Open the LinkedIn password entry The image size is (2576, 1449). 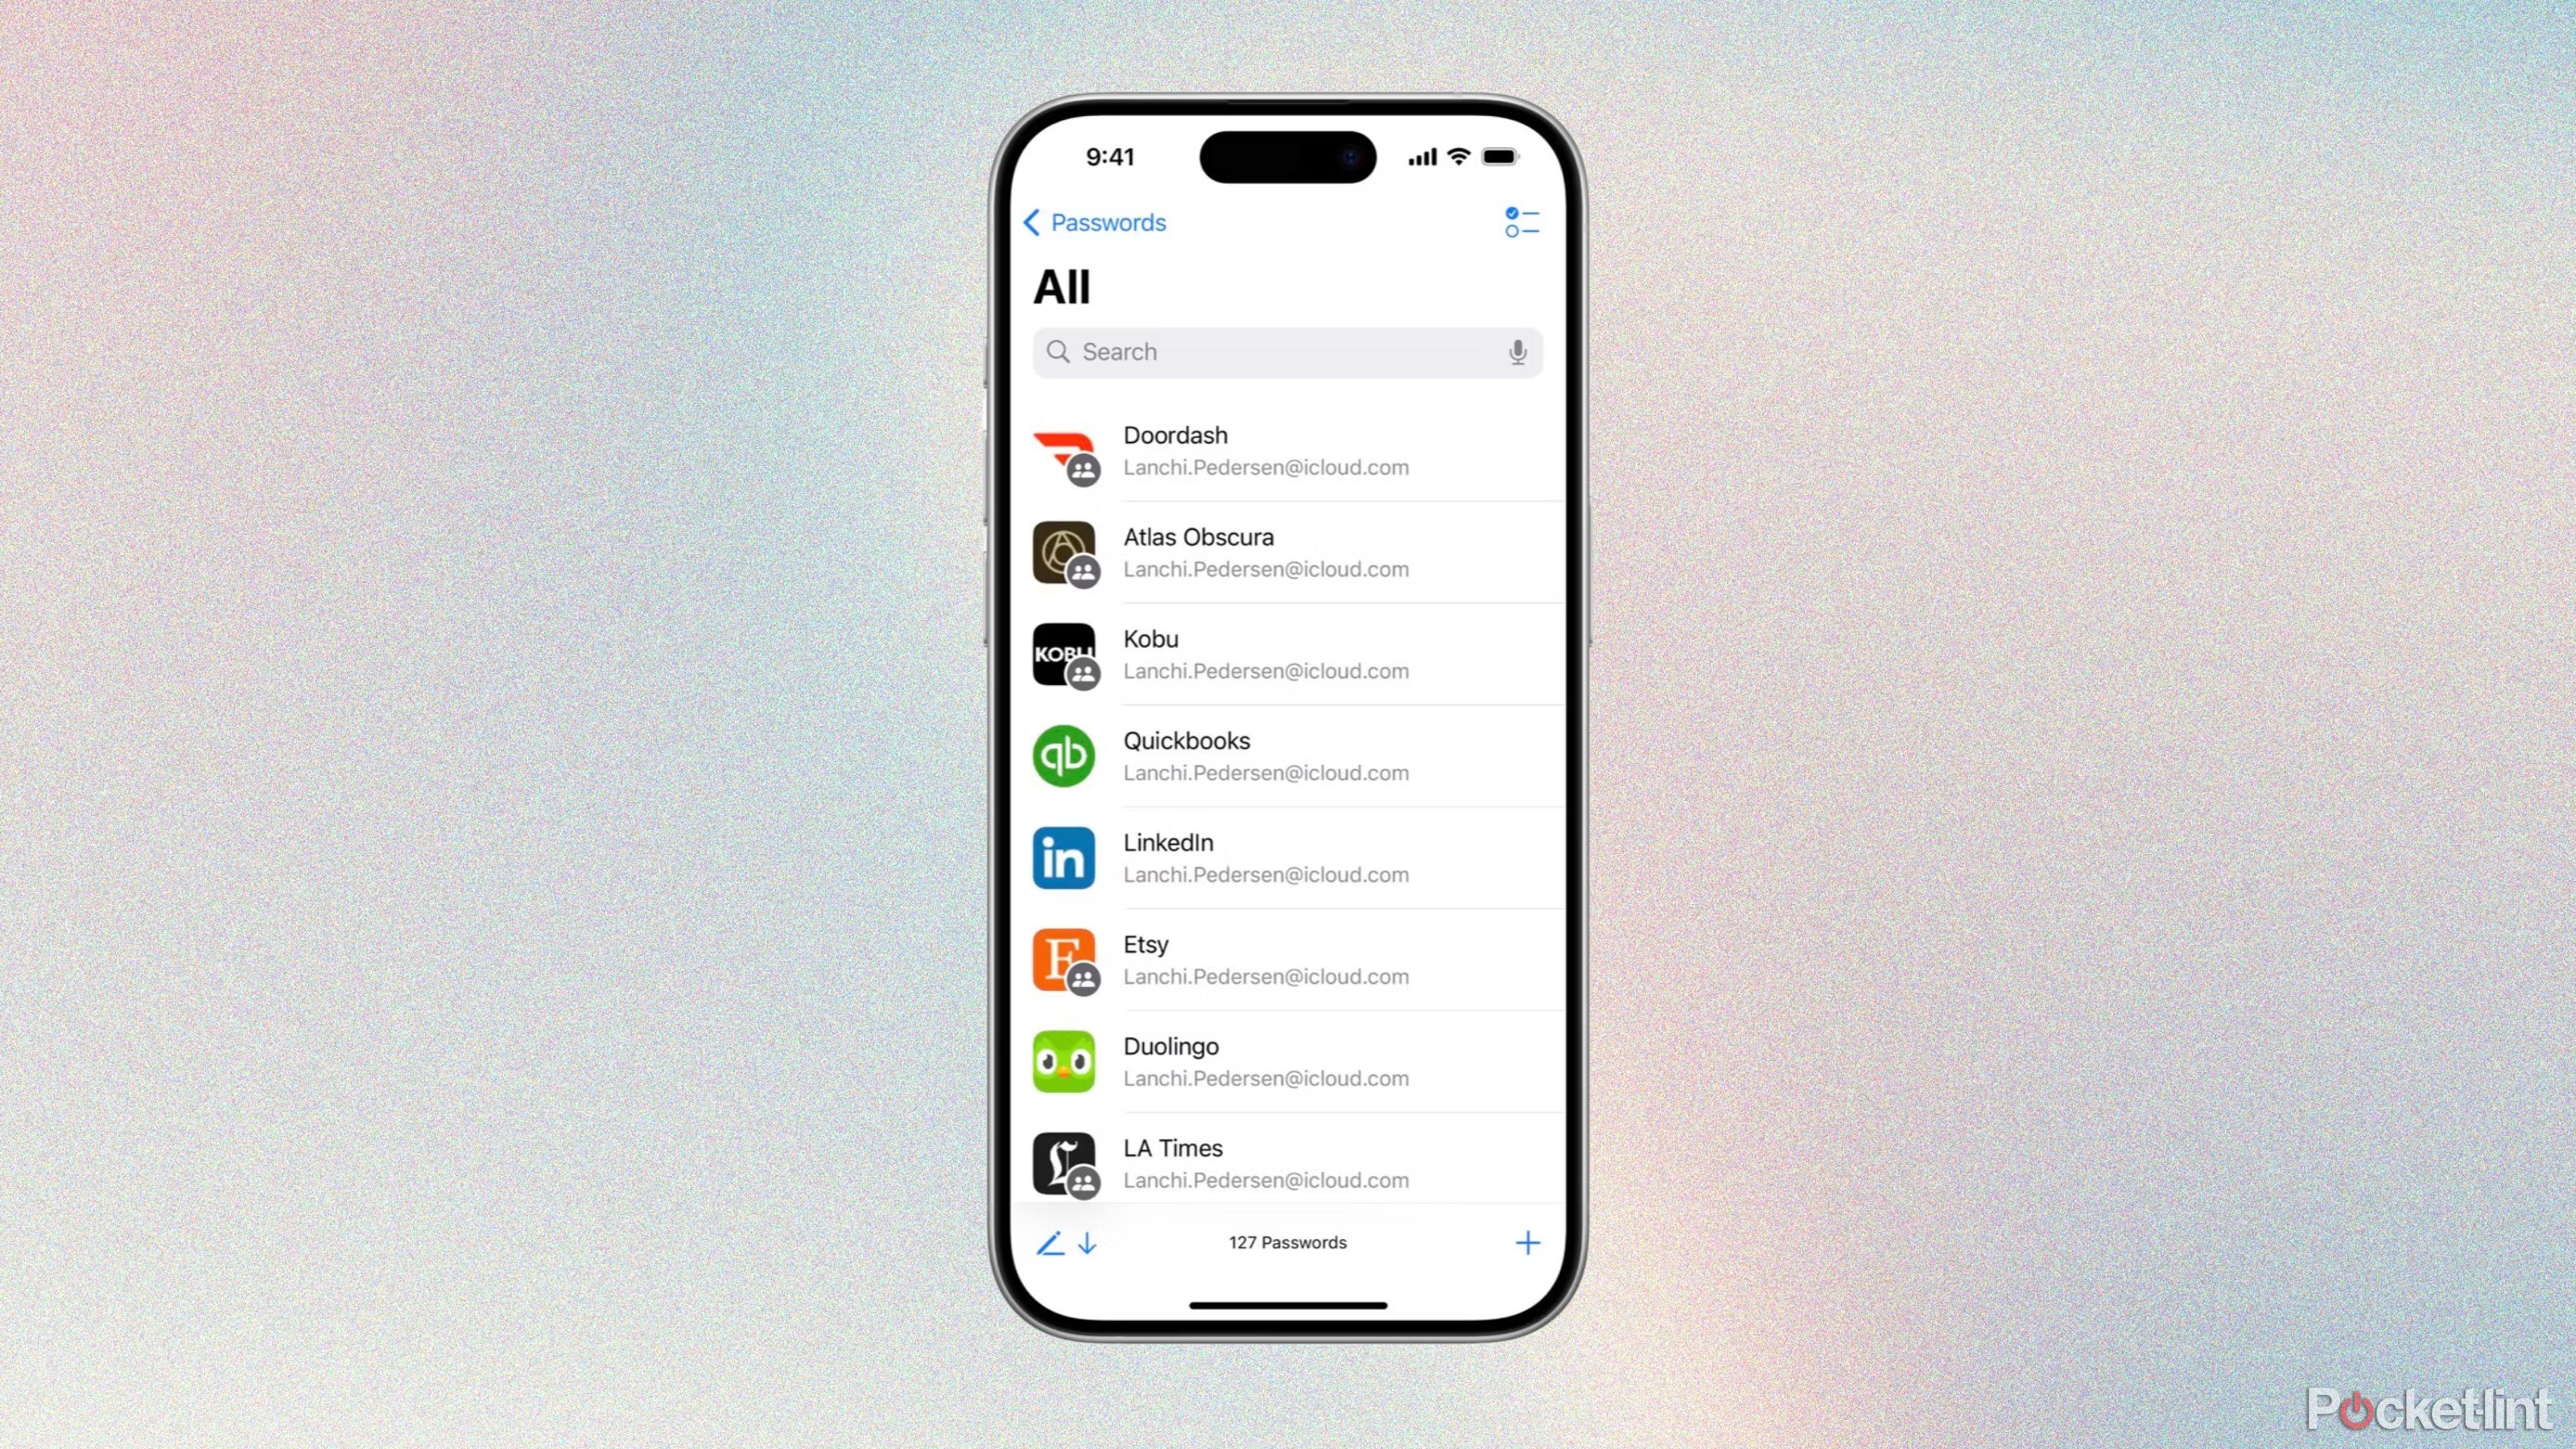pyautogui.click(x=1288, y=858)
